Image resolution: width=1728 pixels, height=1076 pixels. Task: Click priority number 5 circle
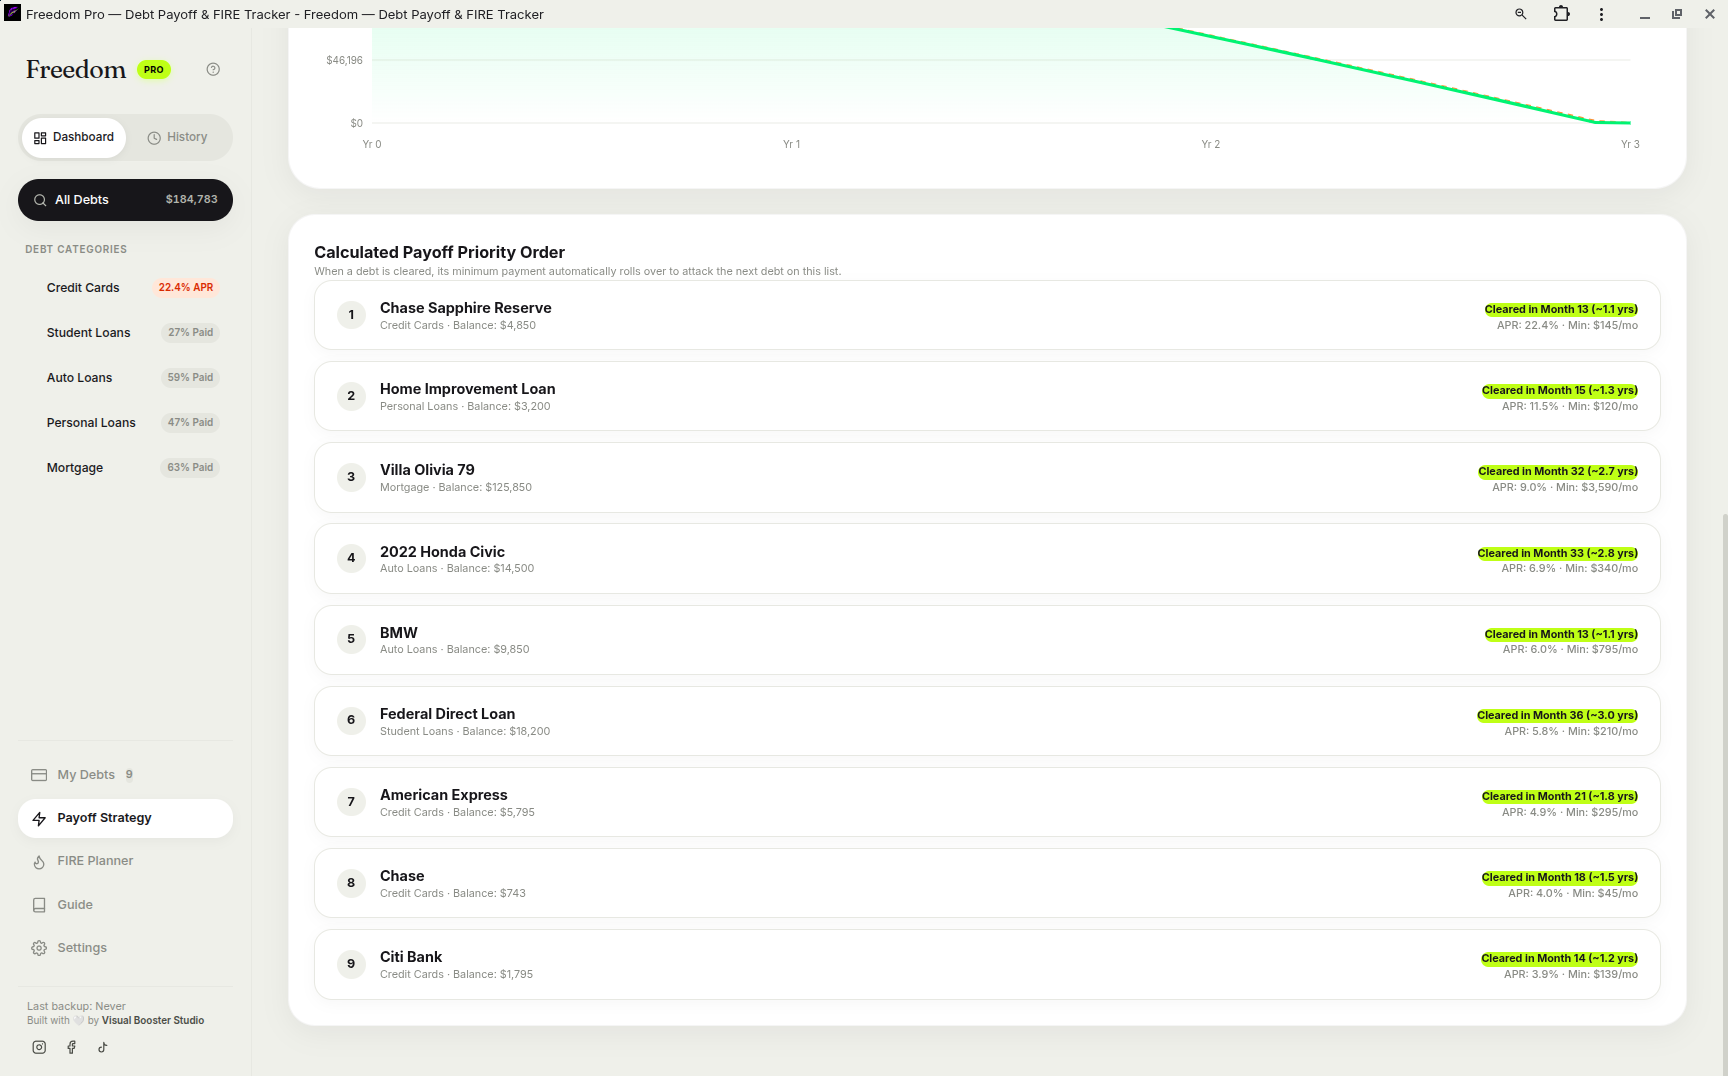[351, 640]
